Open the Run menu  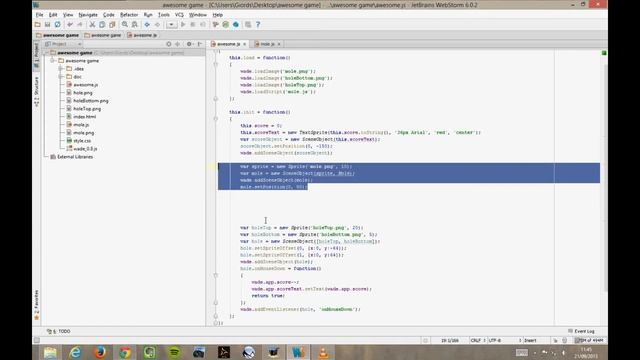(148, 15)
